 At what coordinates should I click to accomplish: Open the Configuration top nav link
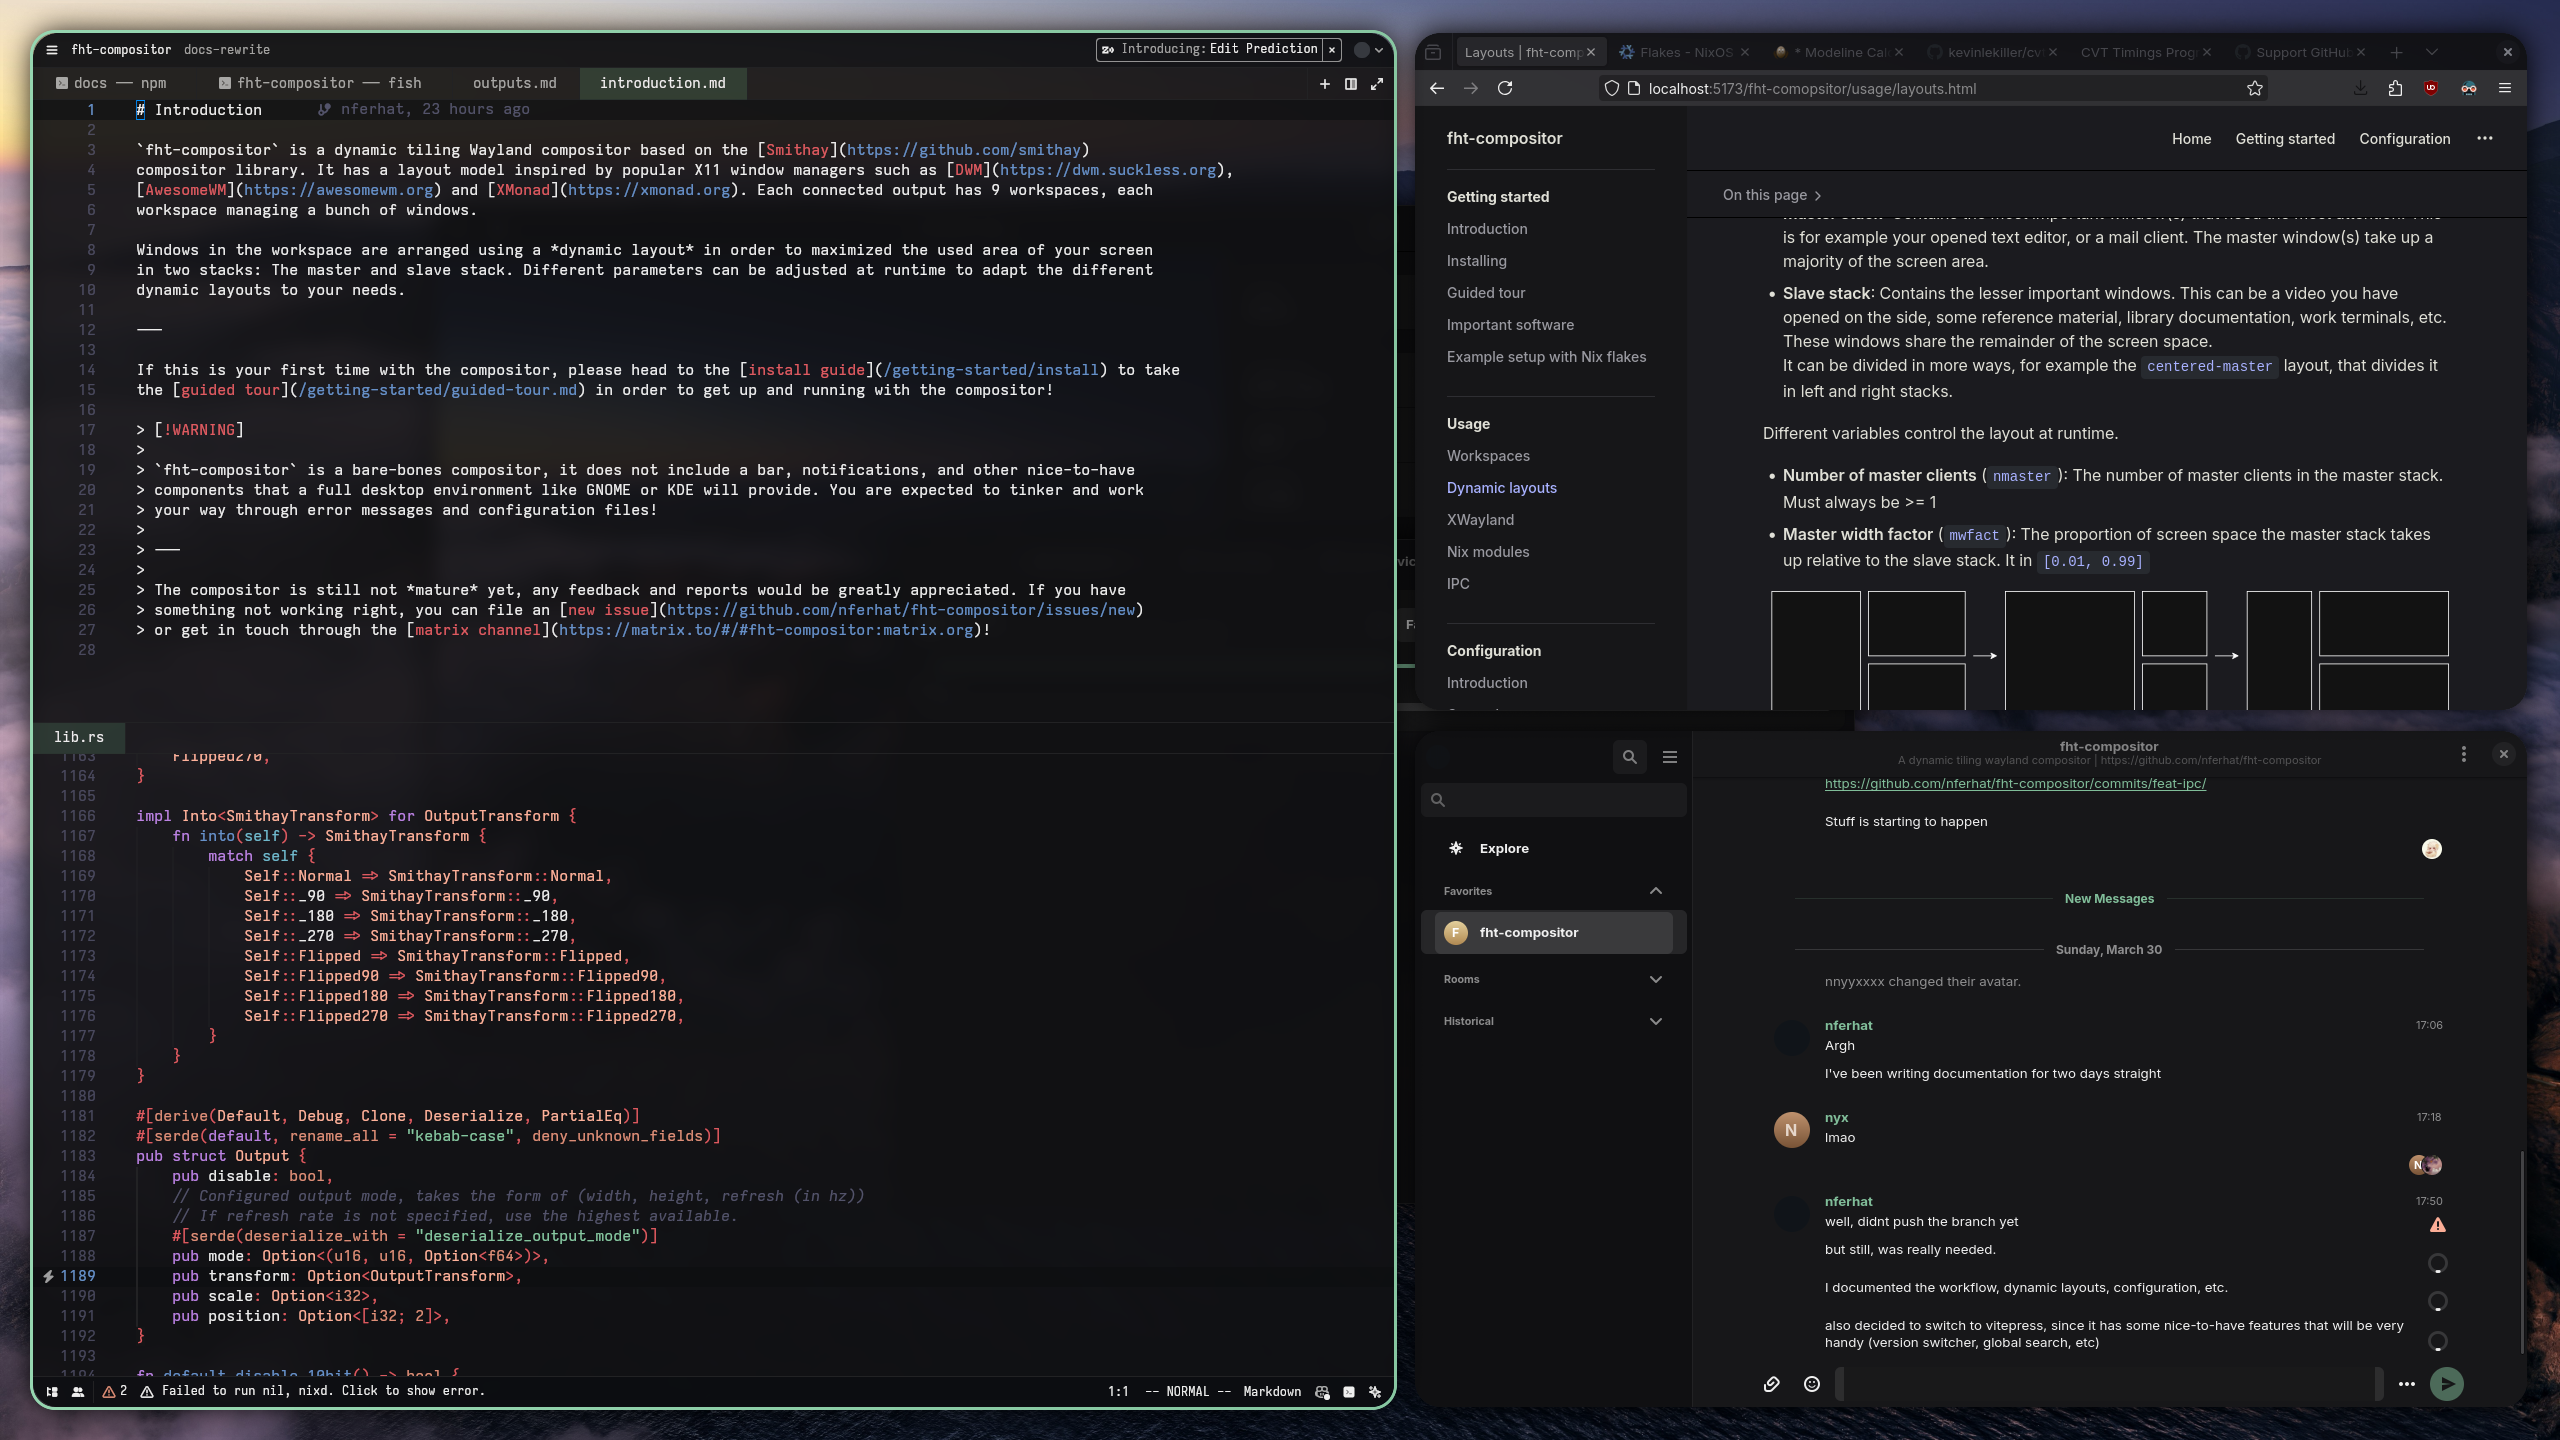click(x=2404, y=139)
